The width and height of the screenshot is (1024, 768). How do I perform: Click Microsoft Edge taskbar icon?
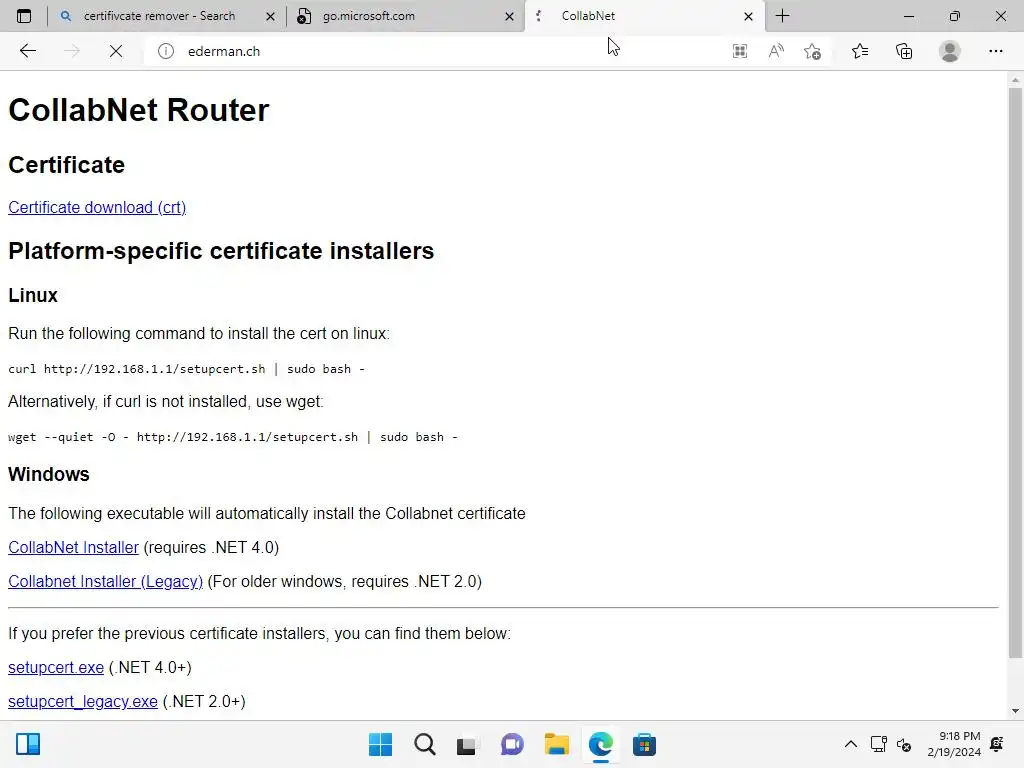pyautogui.click(x=600, y=744)
